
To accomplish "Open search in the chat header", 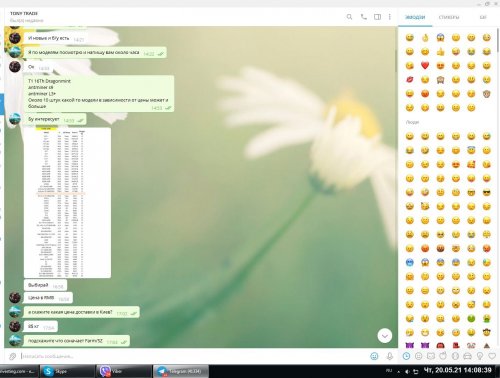I will [x=349, y=17].
